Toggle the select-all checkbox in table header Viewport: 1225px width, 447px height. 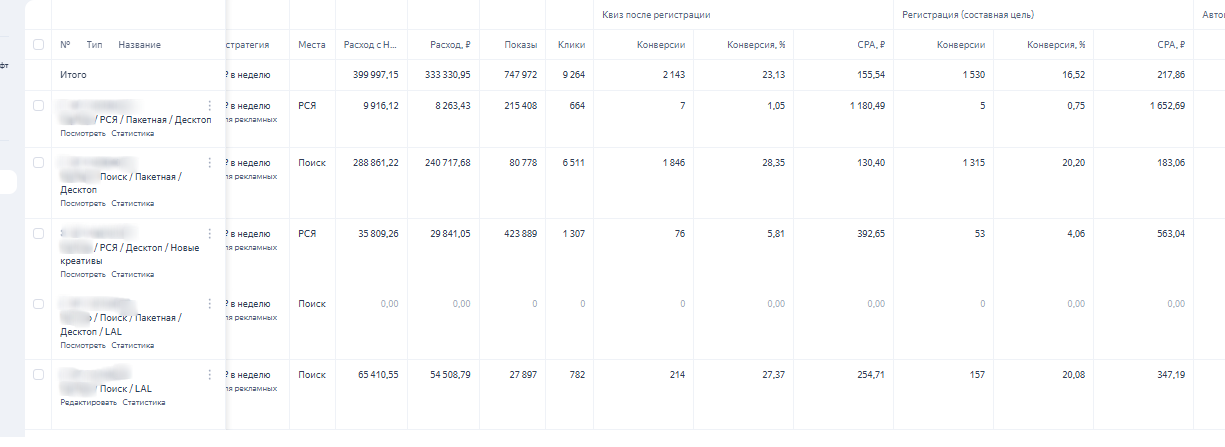[38, 45]
